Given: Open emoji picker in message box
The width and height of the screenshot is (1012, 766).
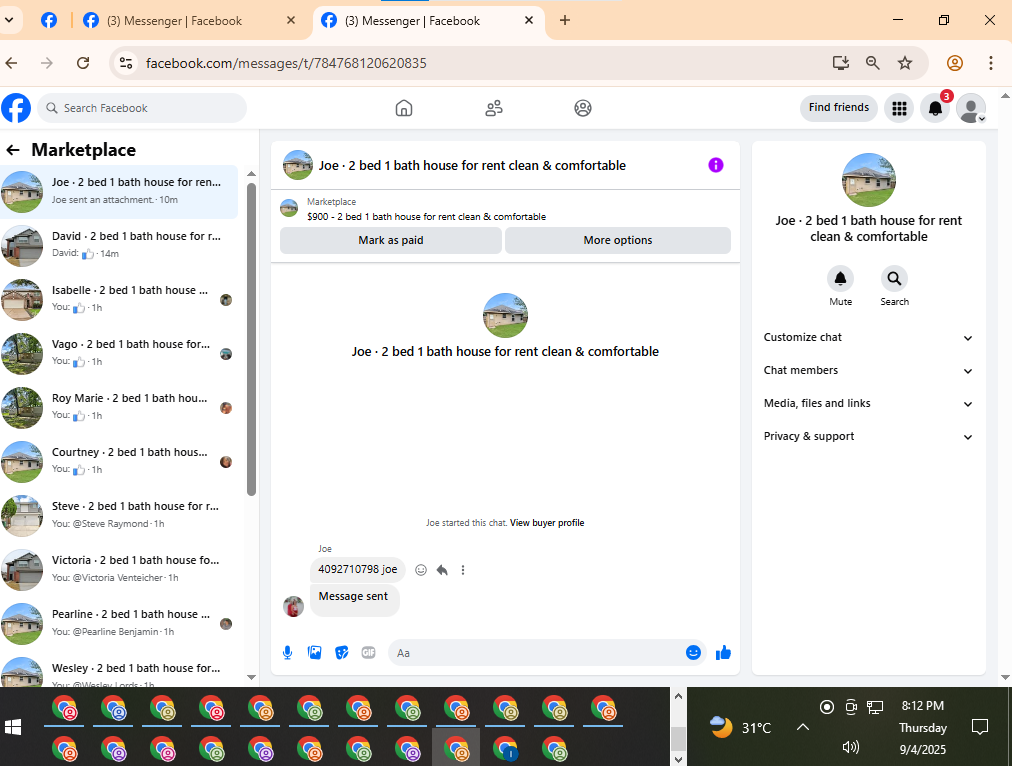Looking at the screenshot, I should click(693, 653).
